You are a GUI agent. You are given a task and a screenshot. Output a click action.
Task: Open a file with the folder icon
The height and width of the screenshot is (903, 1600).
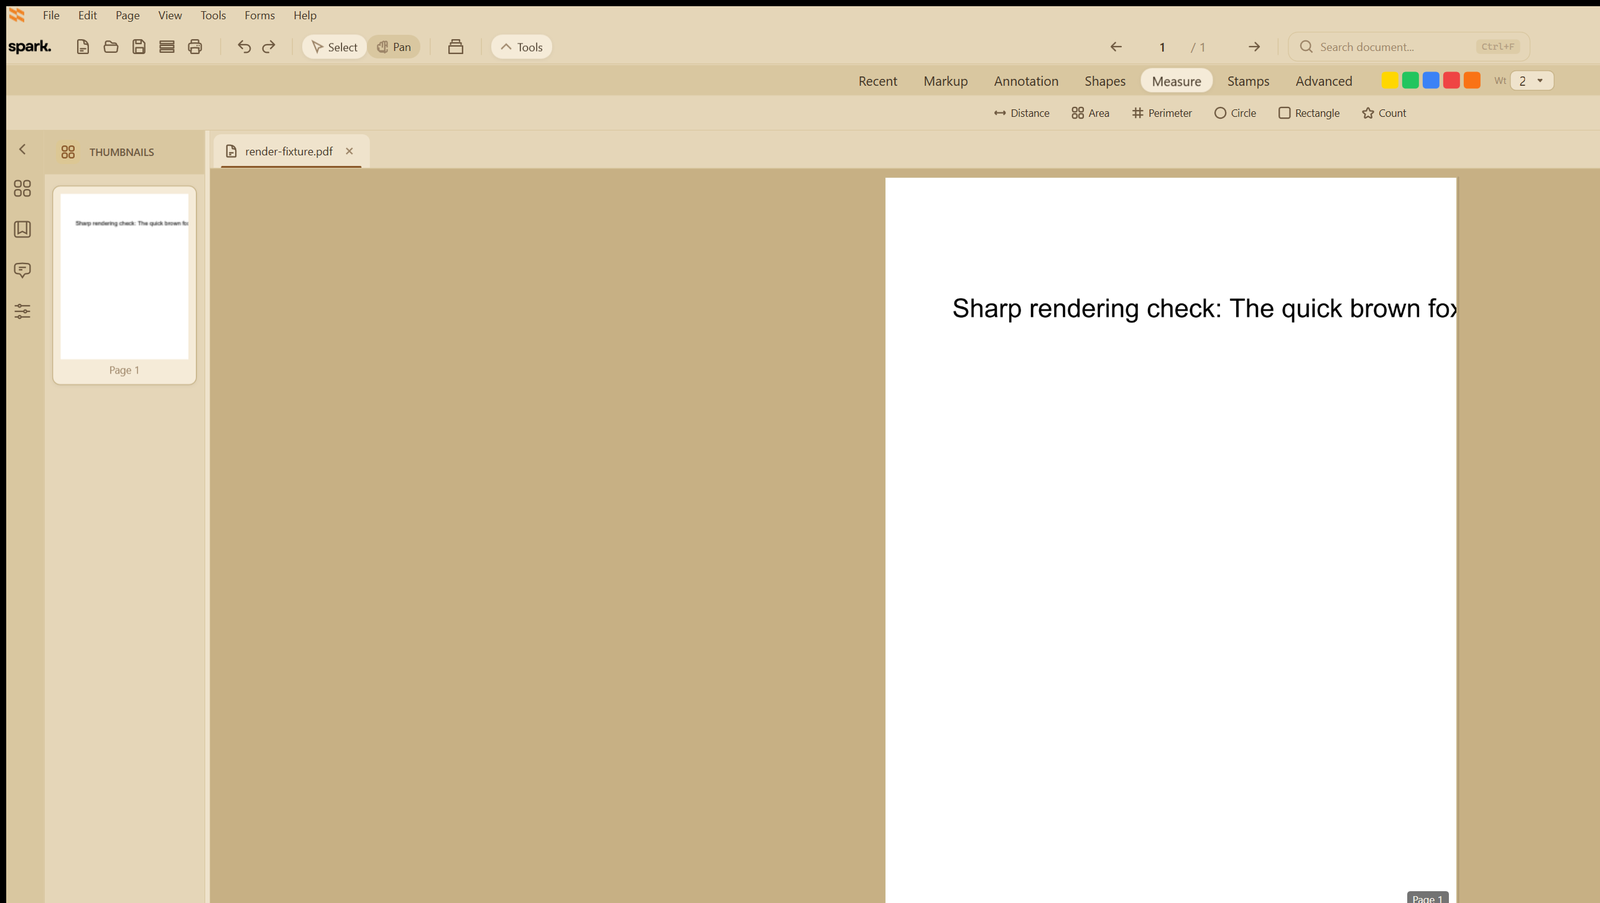[x=111, y=47]
